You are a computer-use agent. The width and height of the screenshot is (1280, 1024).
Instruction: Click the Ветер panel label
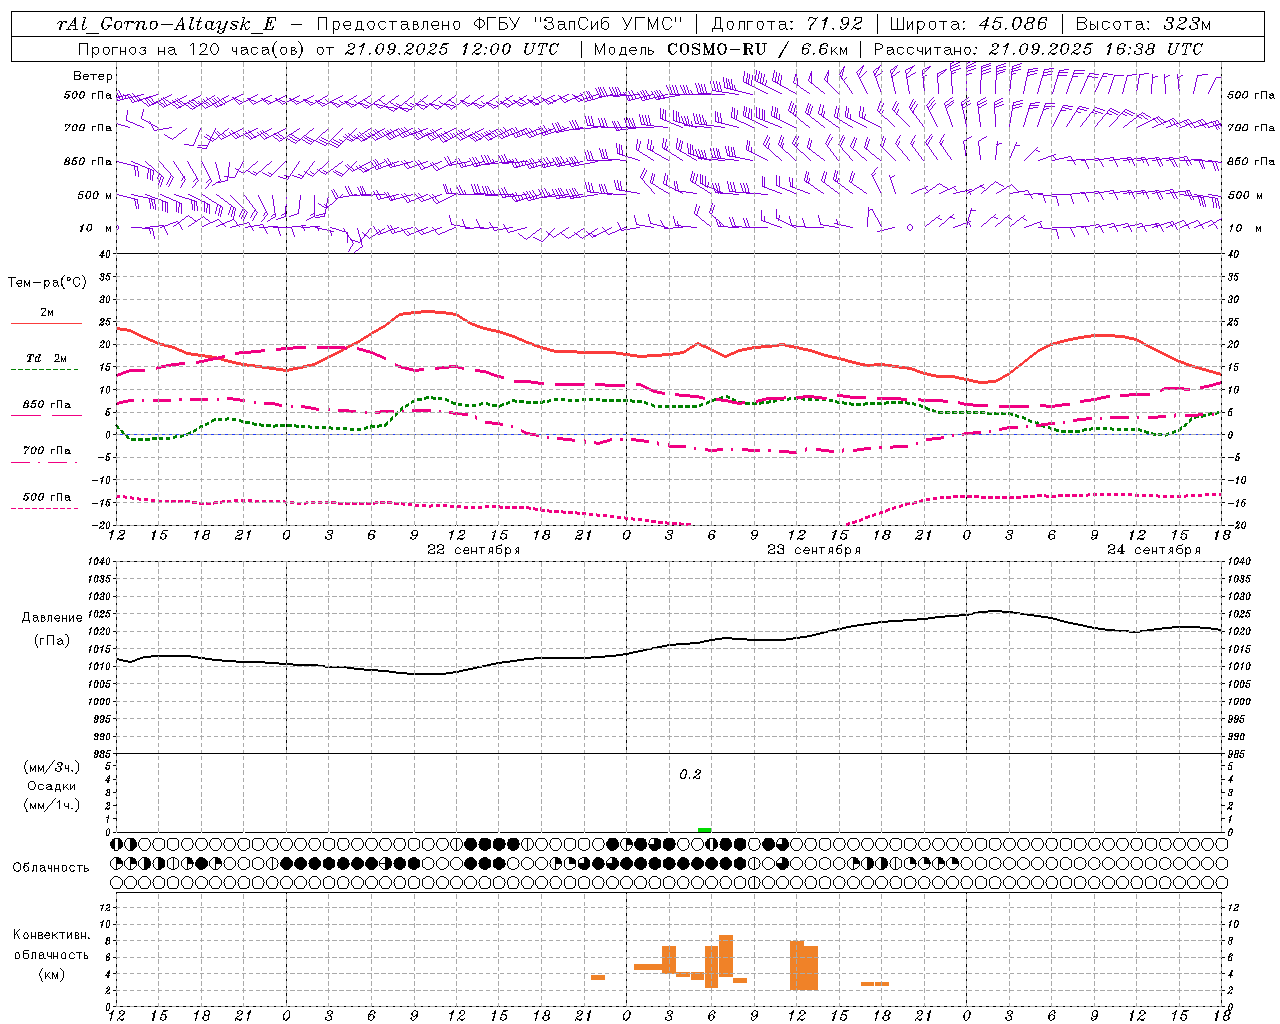[93, 76]
